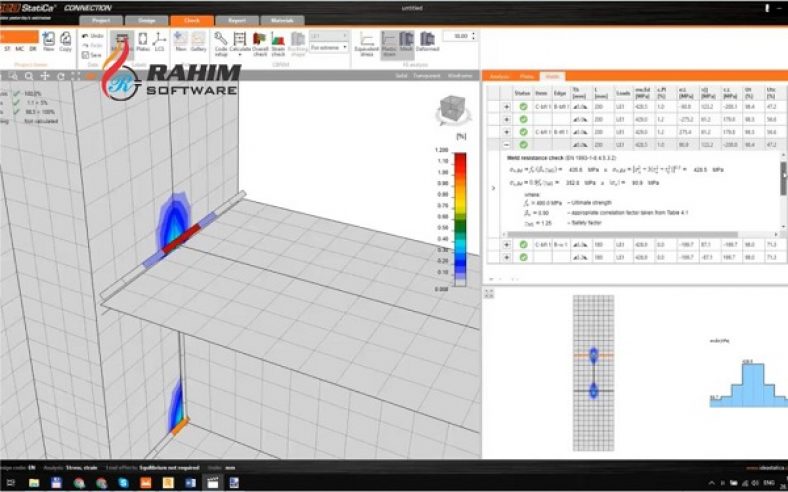The height and width of the screenshot is (492, 788).
Task: Select the DR design type
Action: point(33,49)
